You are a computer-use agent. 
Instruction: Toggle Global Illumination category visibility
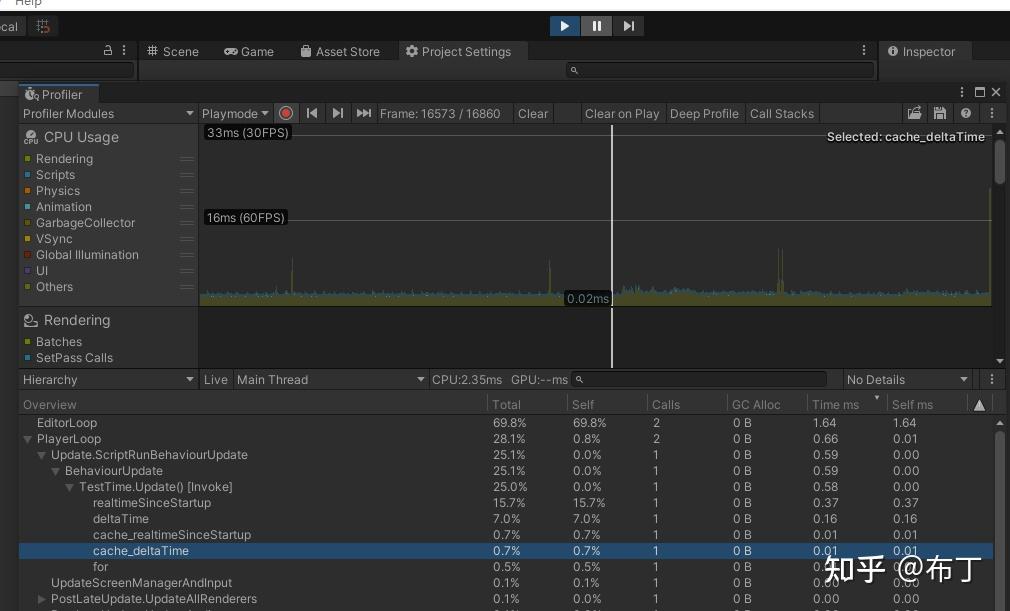point(28,255)
